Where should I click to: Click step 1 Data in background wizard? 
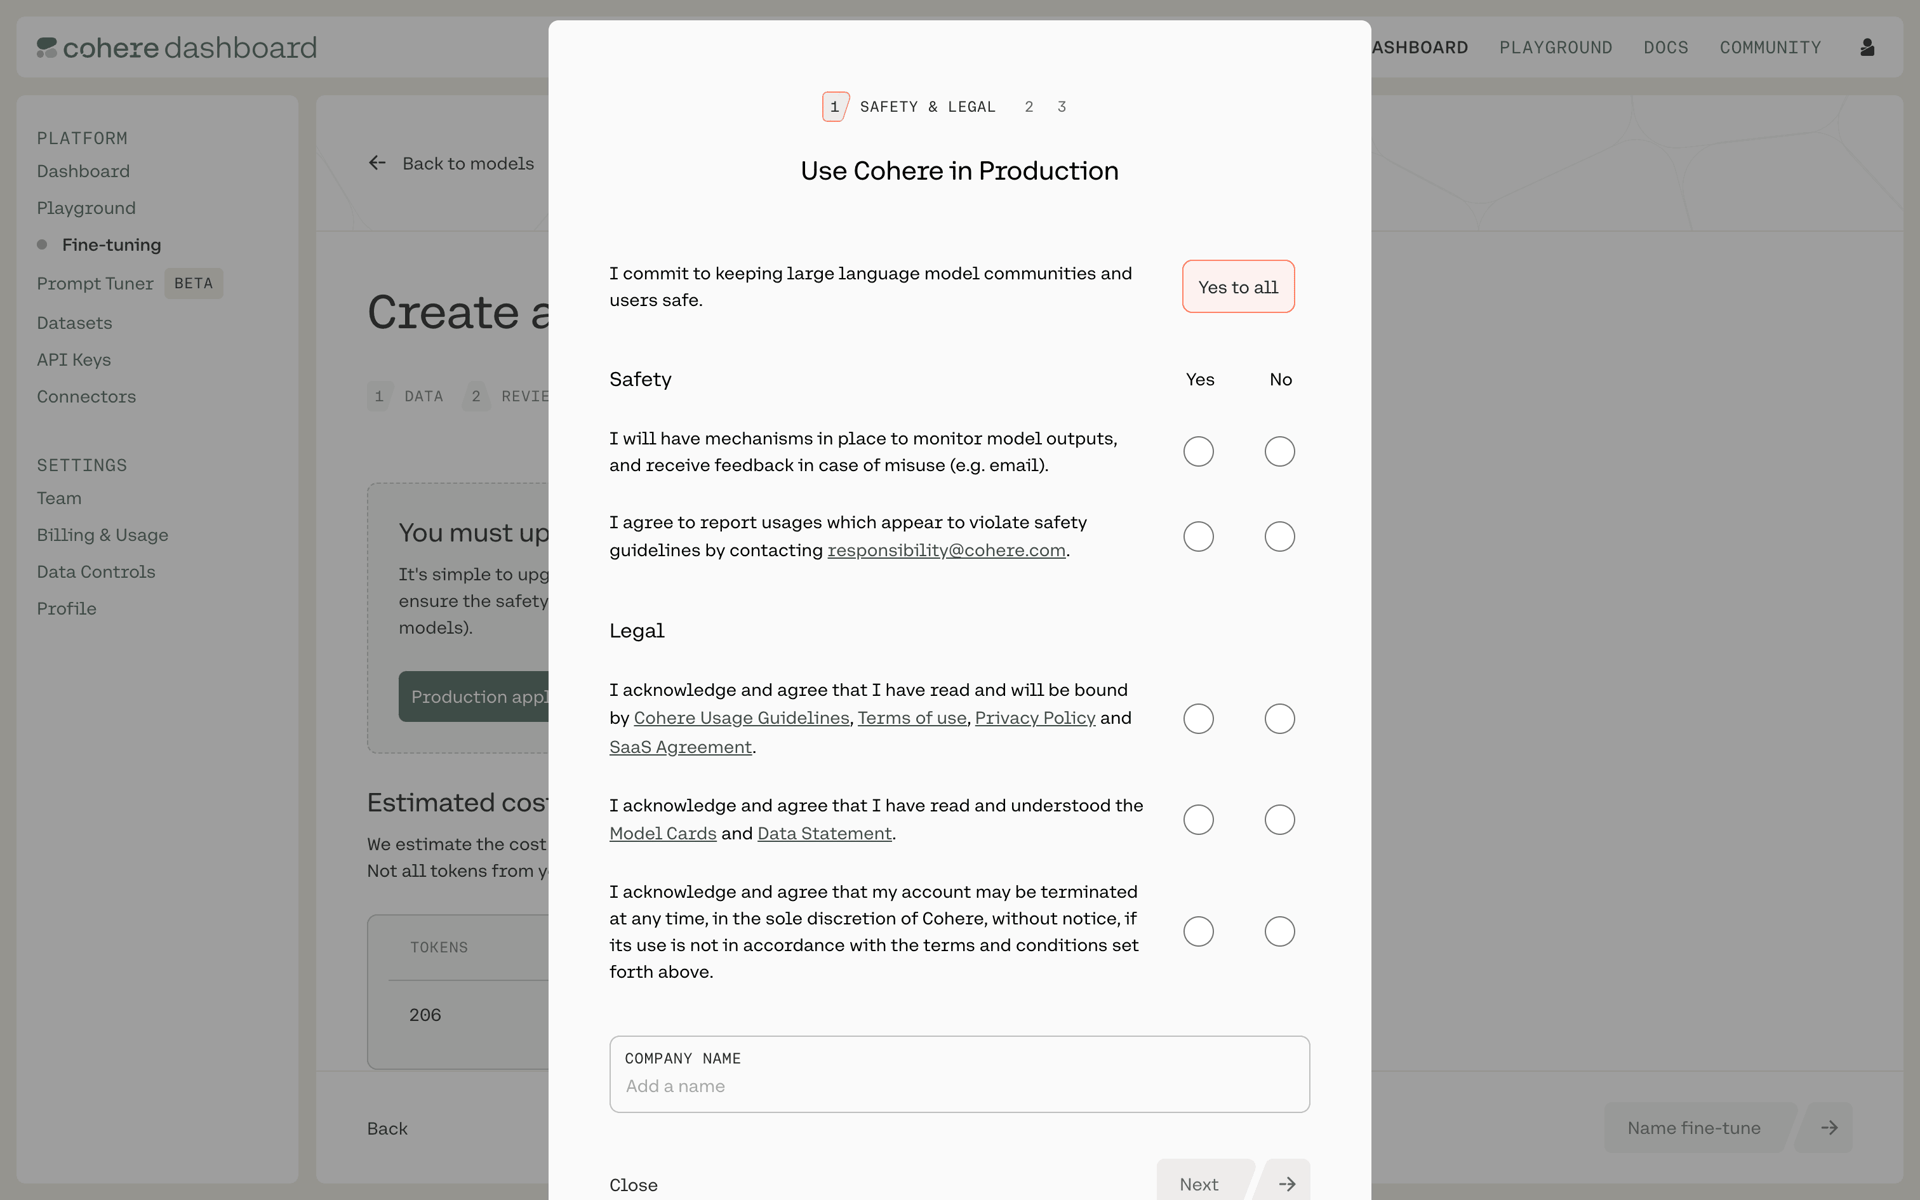(406, 397)
